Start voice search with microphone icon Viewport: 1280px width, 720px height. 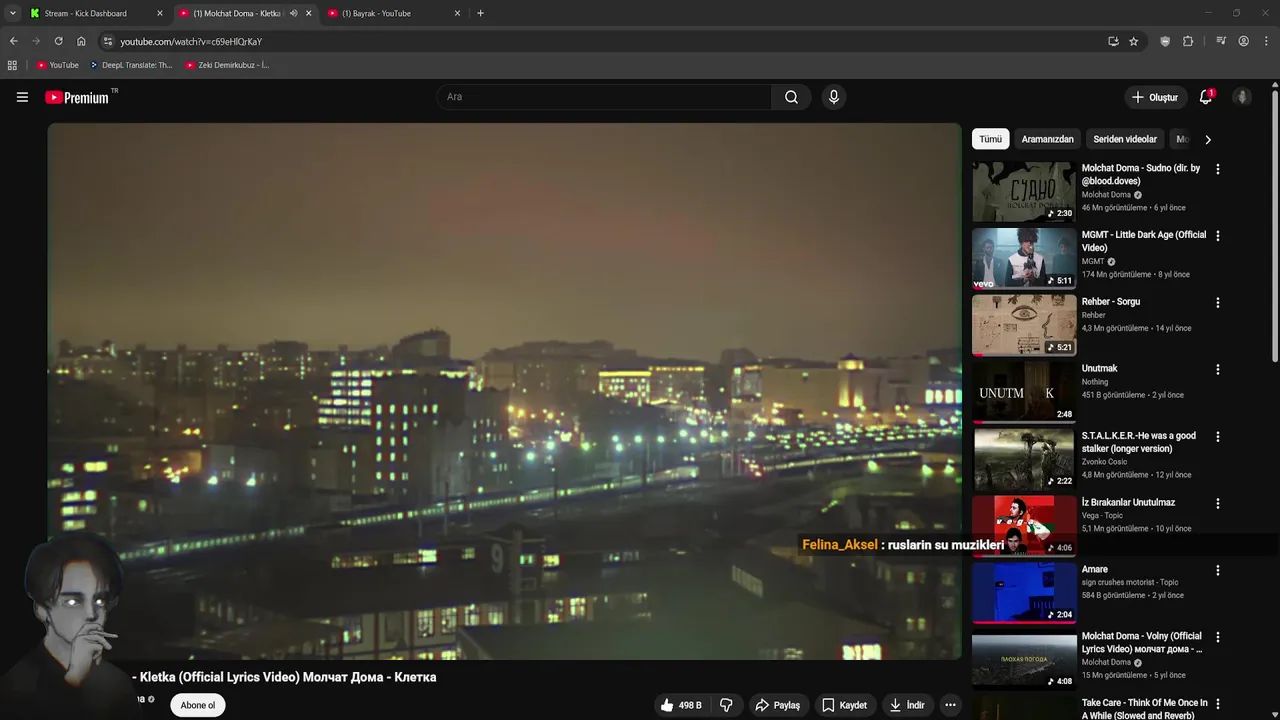(833, 97)
